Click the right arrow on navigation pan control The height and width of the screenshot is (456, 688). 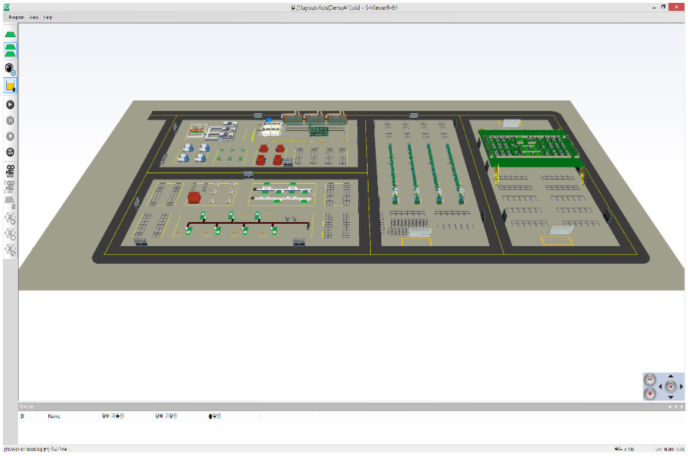(681, 386)
